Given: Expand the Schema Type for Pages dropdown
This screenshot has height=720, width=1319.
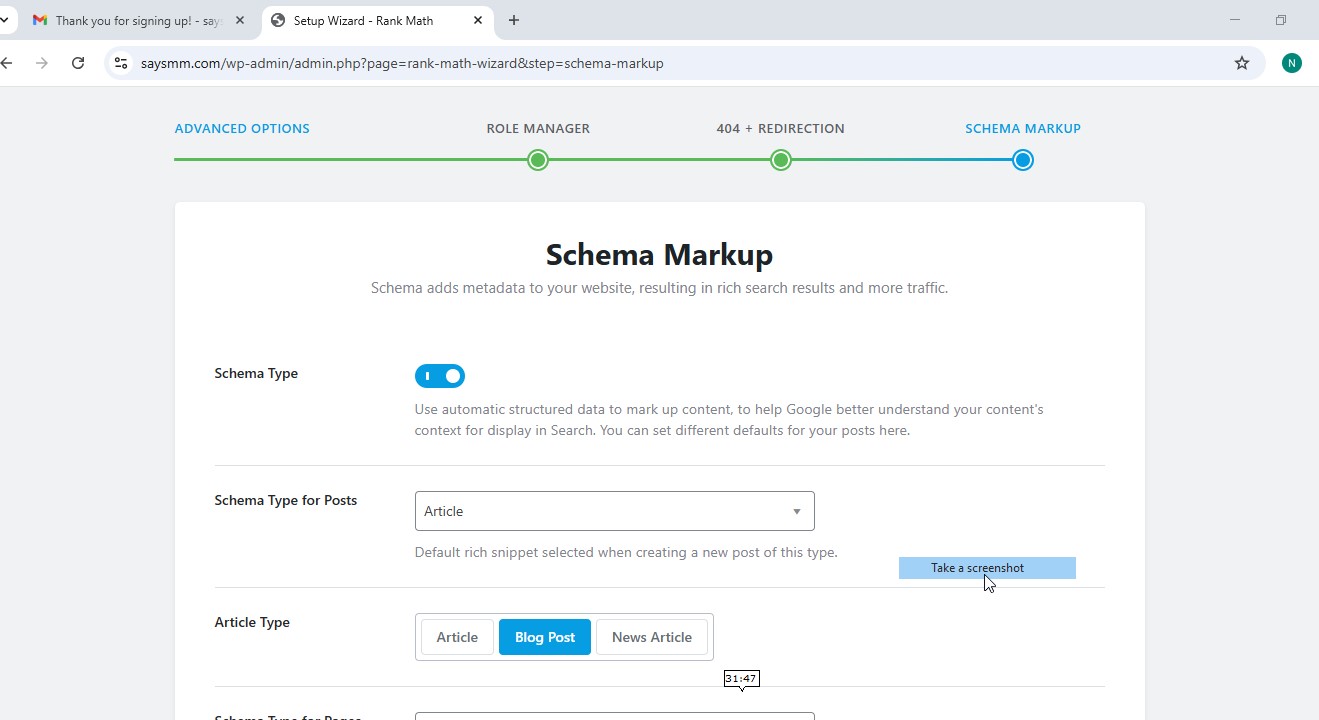Looking at the screenshot, I should (x=614, y=716).
